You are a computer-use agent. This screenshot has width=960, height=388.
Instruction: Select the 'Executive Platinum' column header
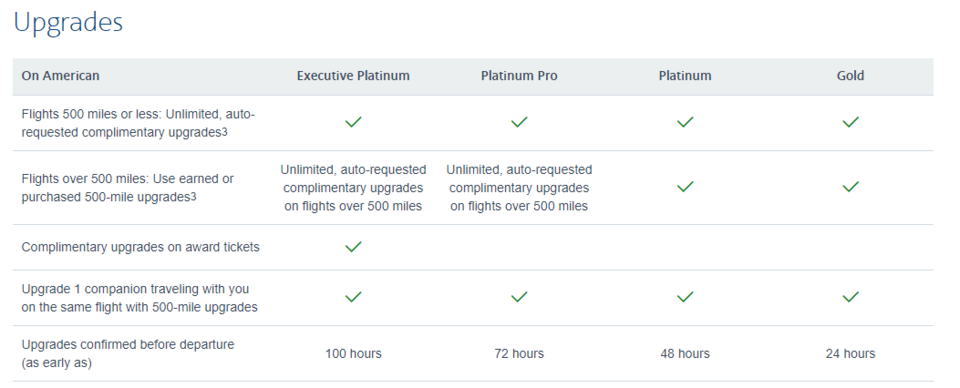click(353, 76)
